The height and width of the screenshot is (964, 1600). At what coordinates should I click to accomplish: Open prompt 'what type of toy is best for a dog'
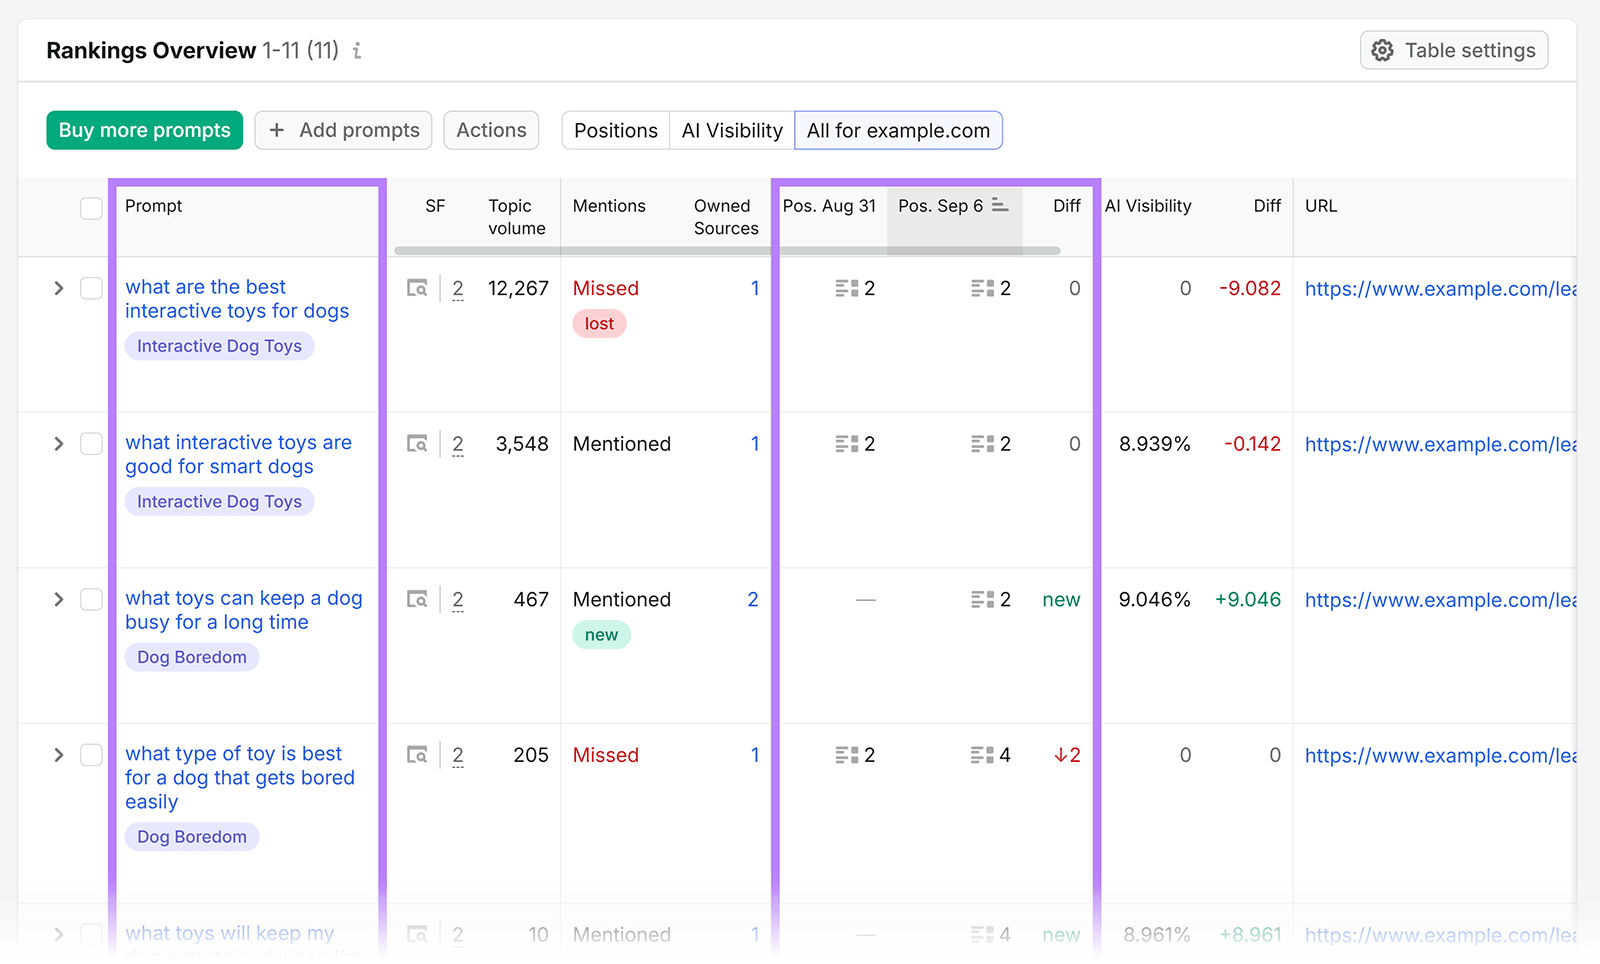pyautogui.click(x=240, y=778)
